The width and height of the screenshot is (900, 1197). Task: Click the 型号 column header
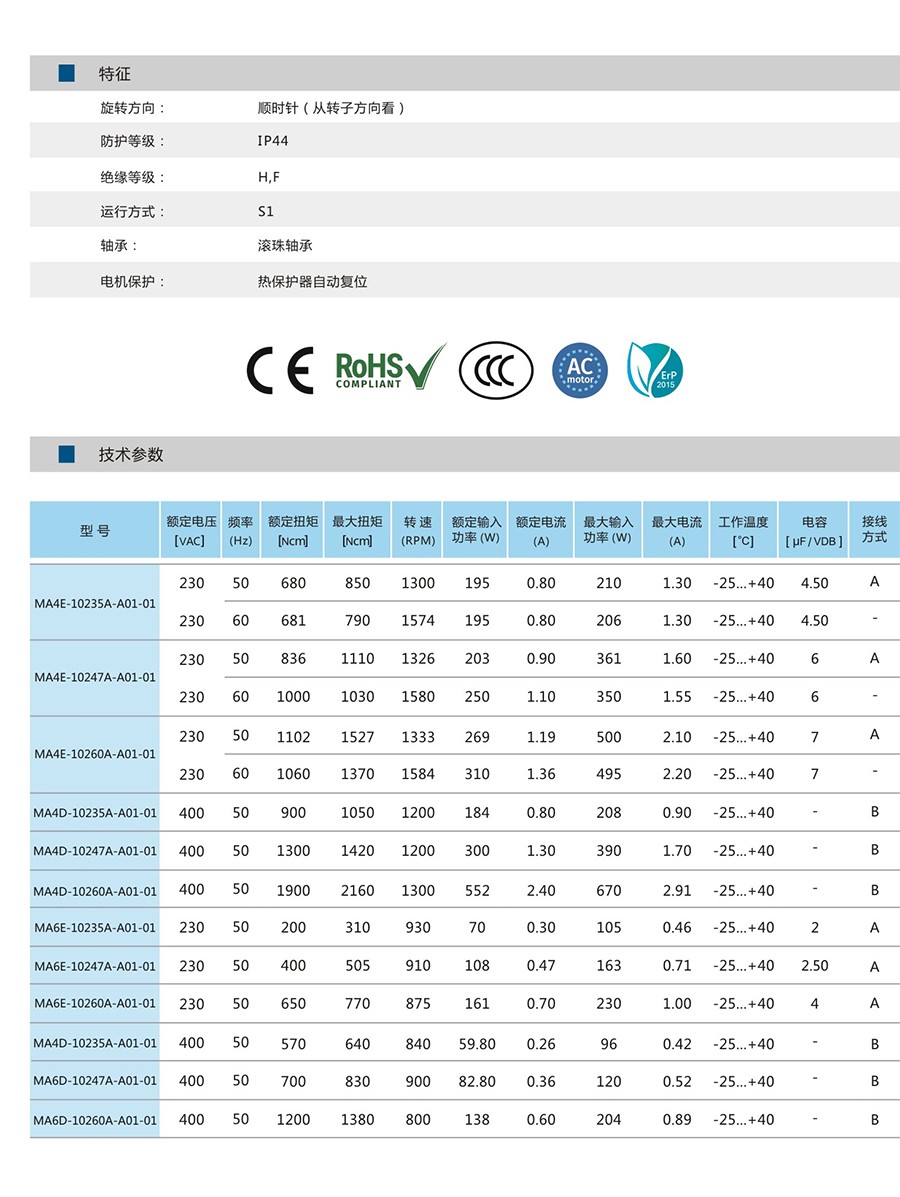point(95,531)
